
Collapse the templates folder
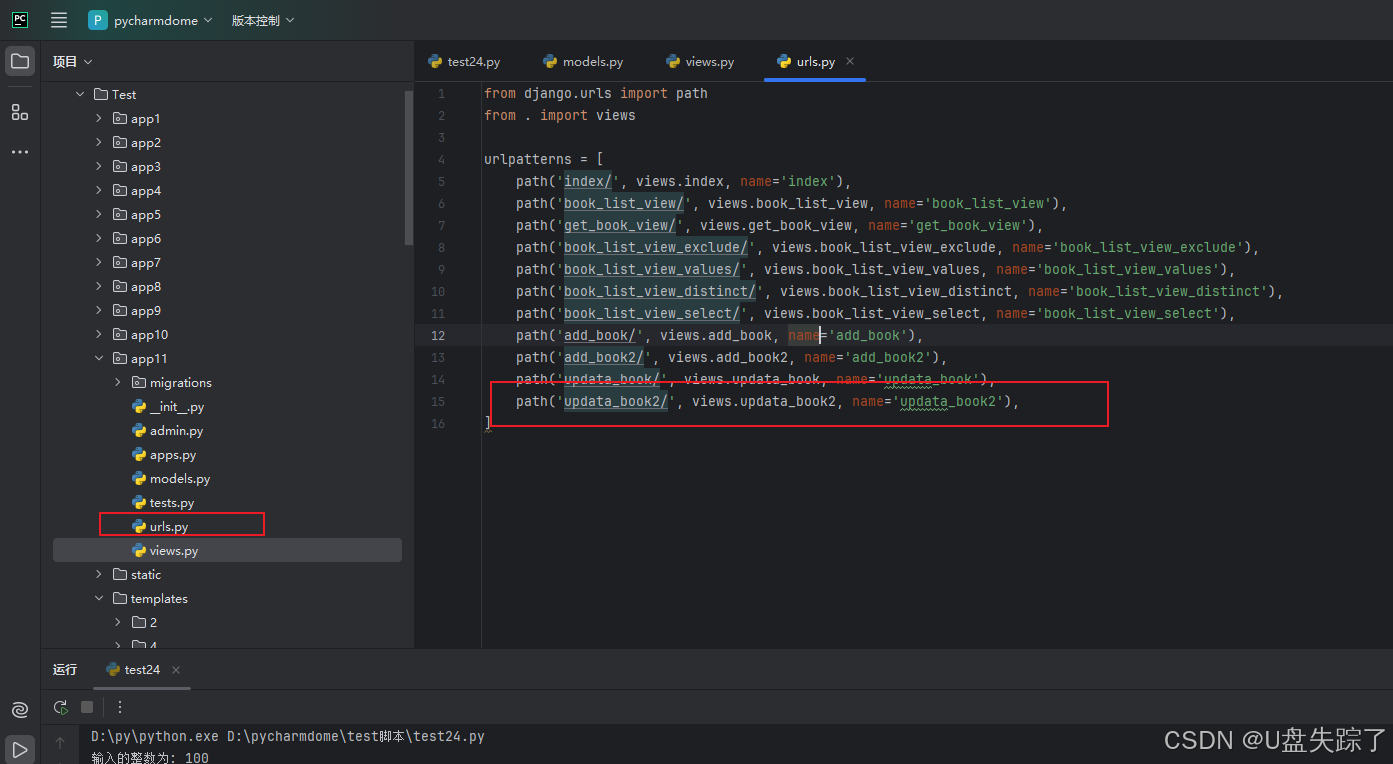click(x=98, y=598)
